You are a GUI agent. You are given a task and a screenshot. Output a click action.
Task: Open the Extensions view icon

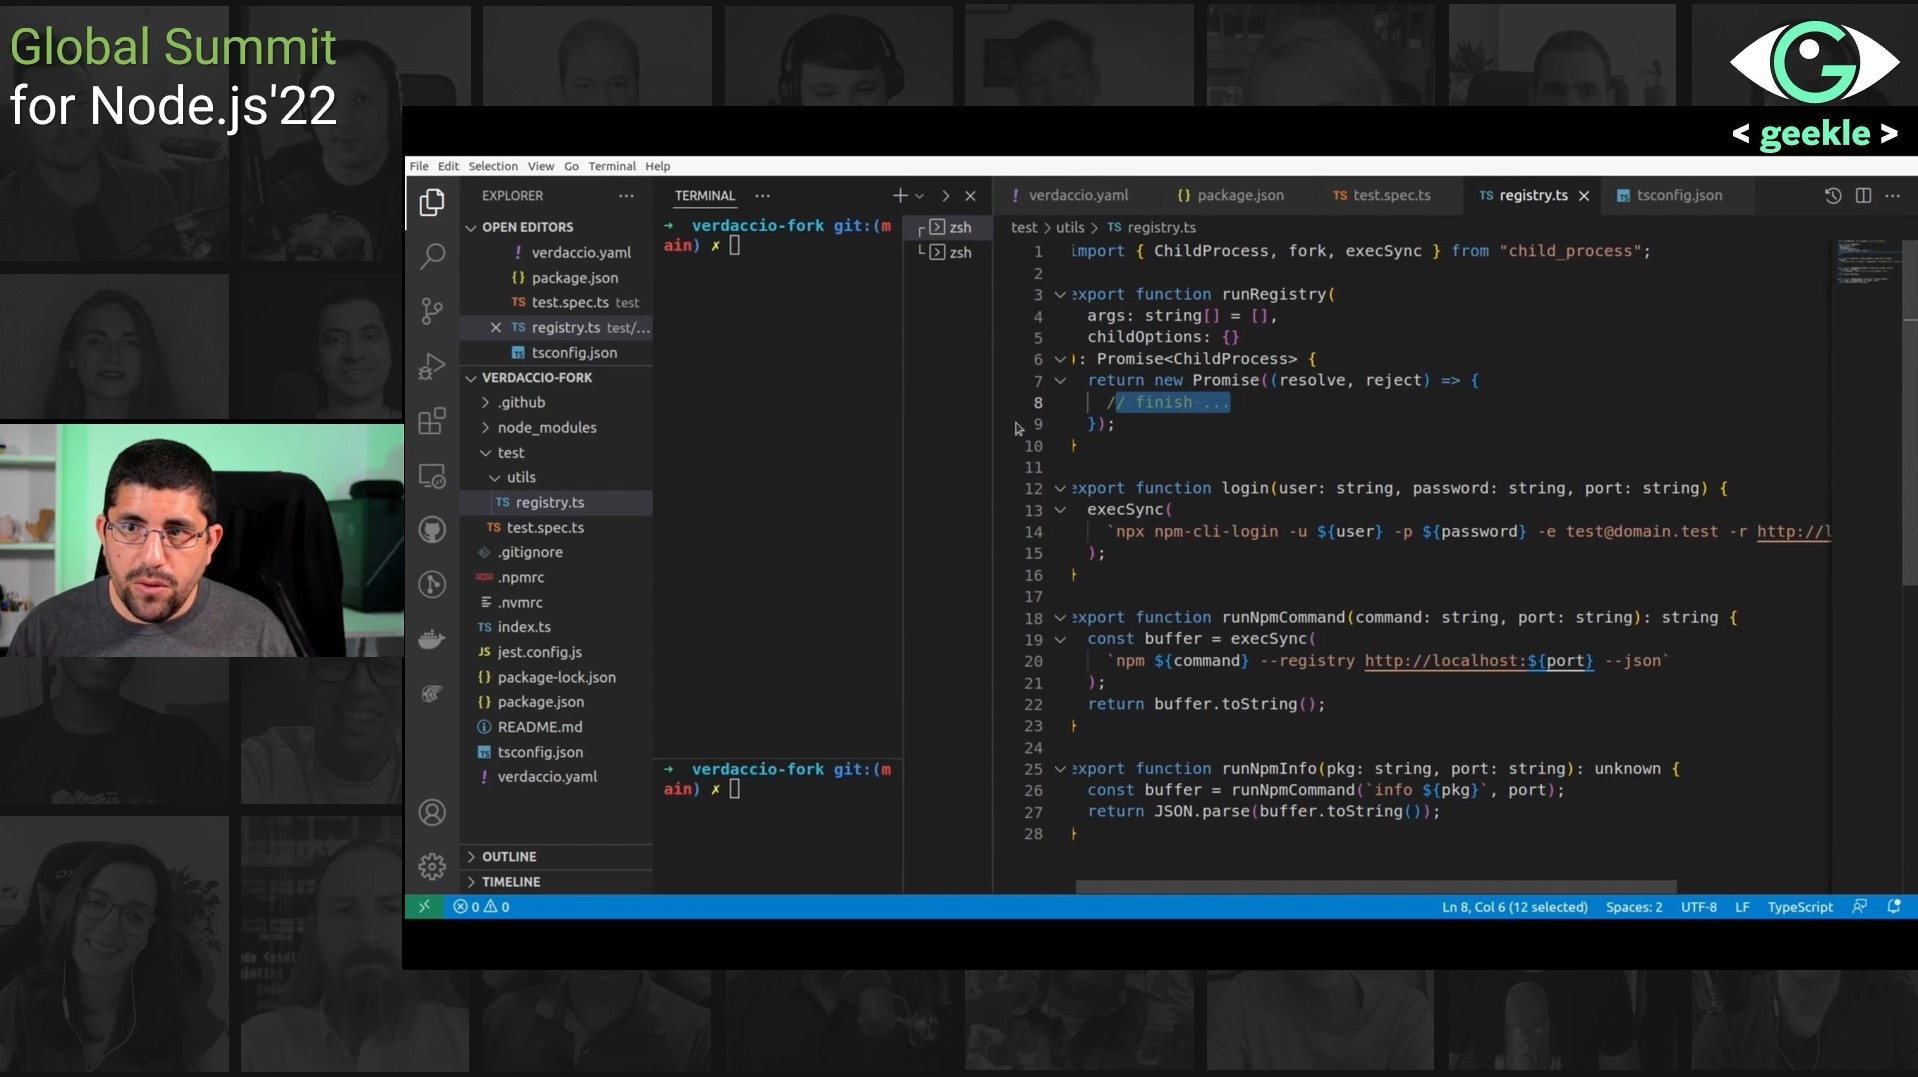pyautogui.click(x=432, y=421)
